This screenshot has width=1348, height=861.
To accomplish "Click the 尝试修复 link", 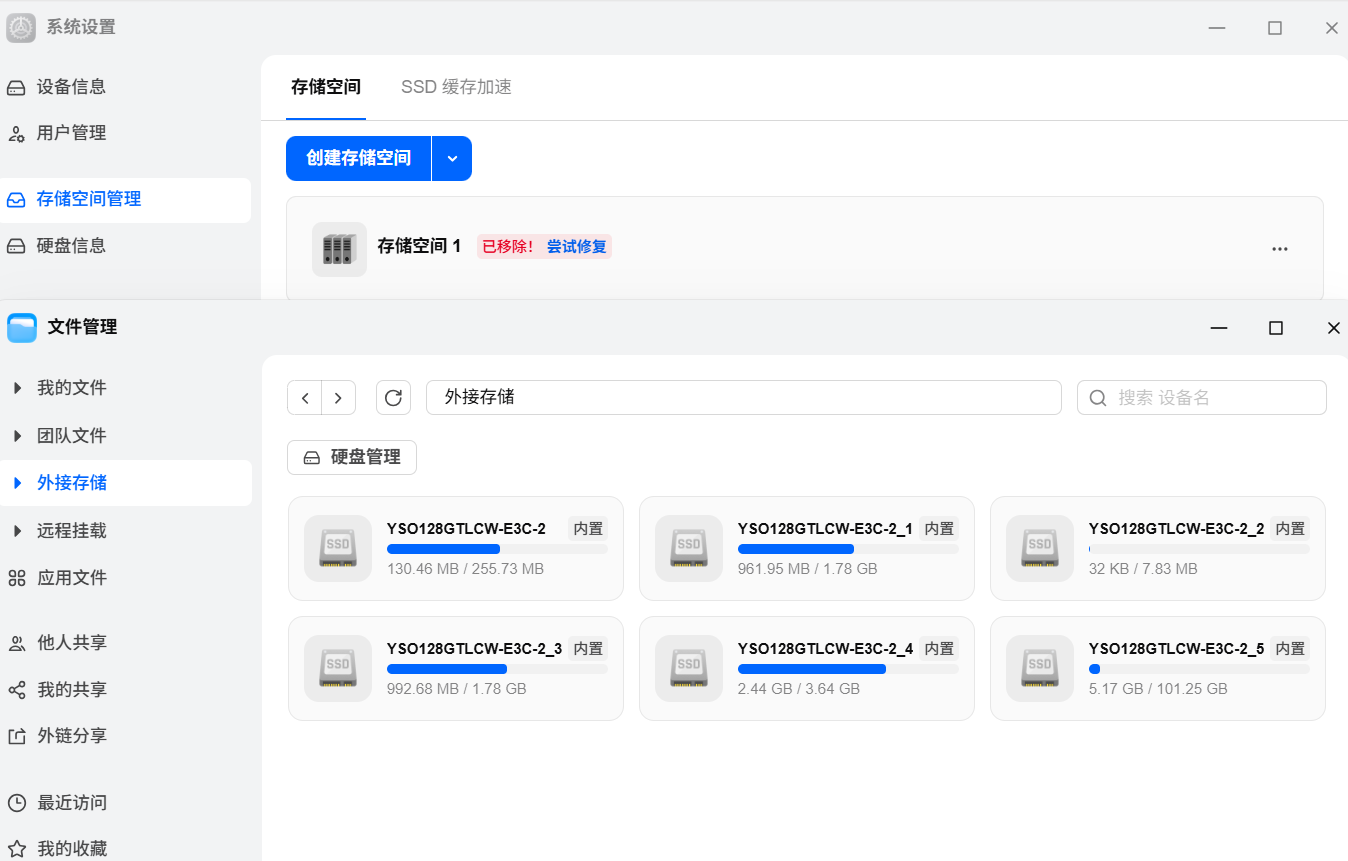I will tap(576, 246).
